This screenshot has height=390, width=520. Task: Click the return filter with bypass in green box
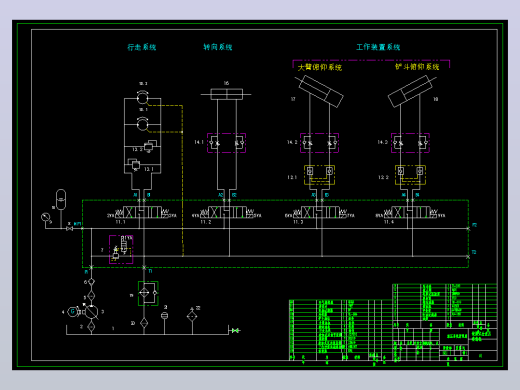148,293
